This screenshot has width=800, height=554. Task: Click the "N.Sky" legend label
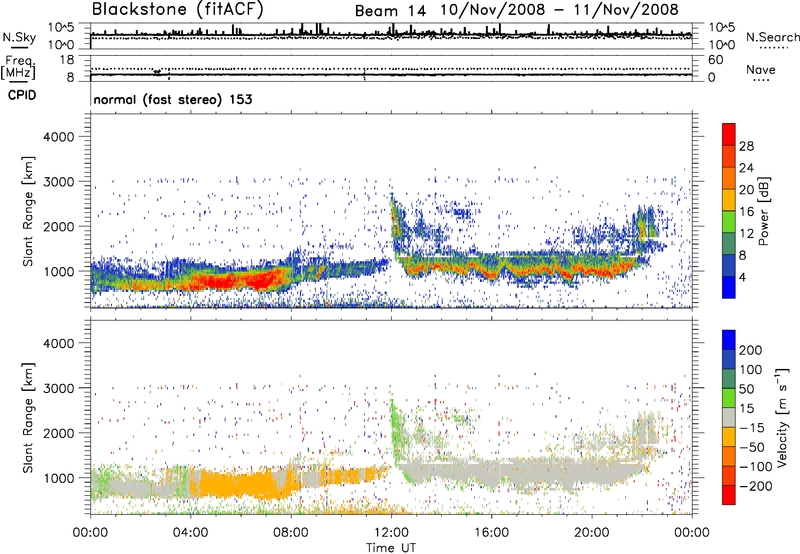coord(19,37)
